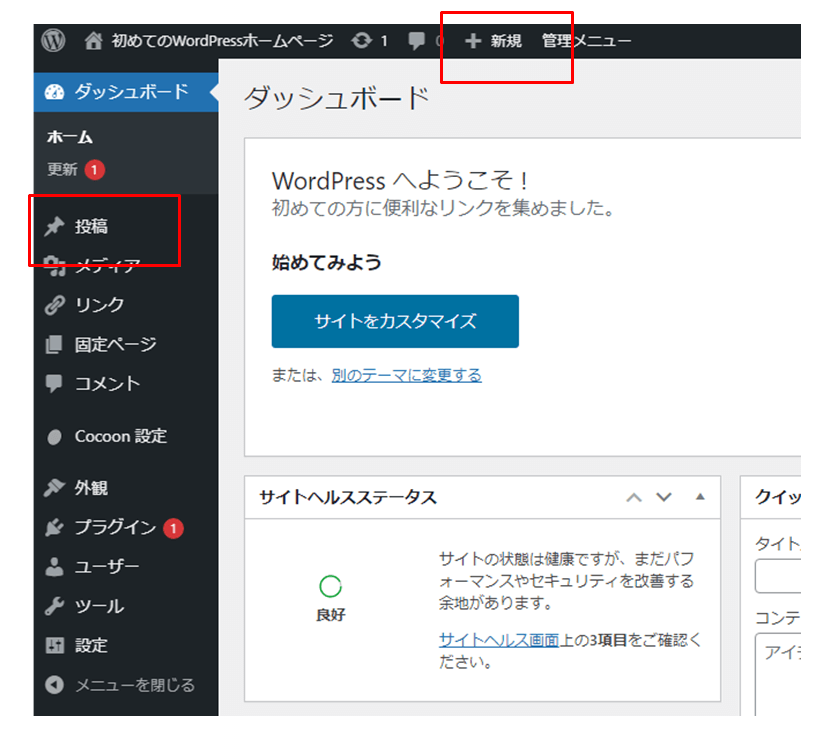The image size is (819, 735).
Task: Click the pages icon for 固定ページ
Action: [x=54, y=344]
